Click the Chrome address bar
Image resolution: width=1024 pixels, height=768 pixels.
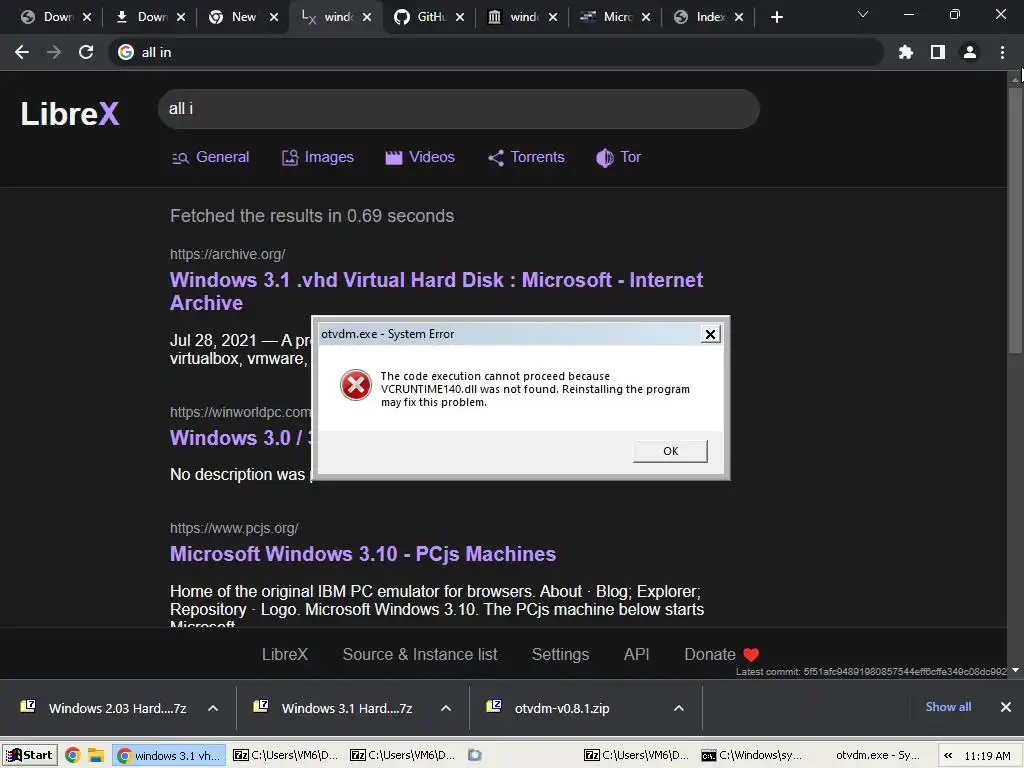coord(496,52)
